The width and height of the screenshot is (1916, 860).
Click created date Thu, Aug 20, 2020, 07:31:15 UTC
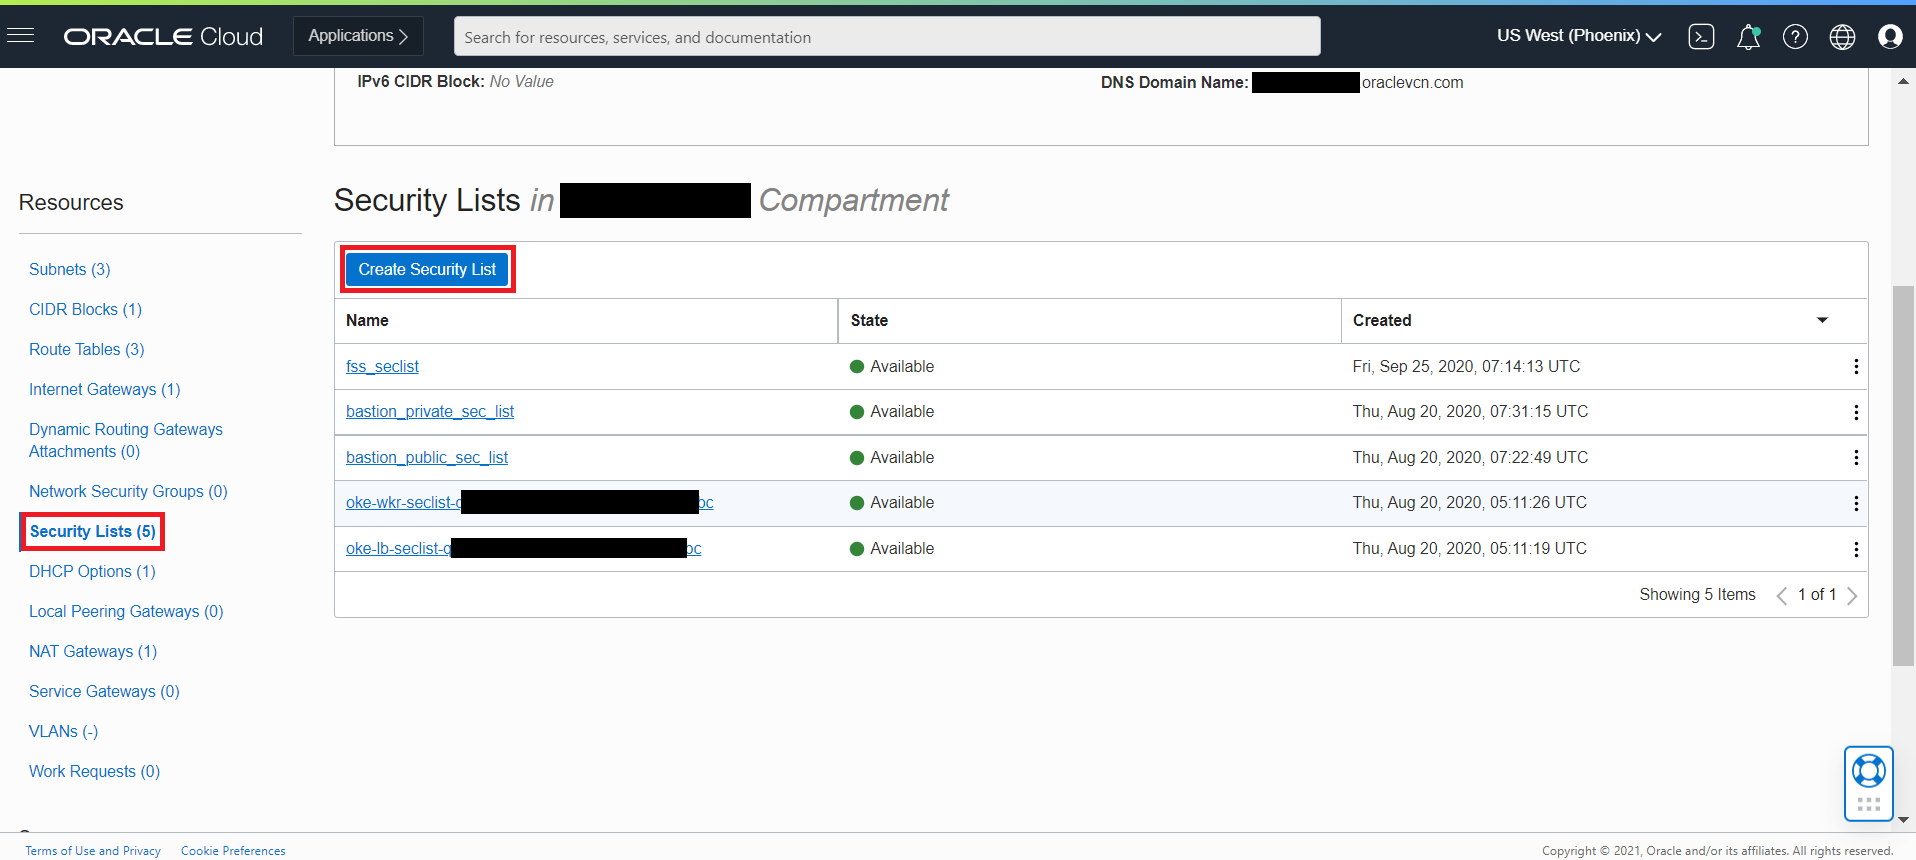pos(1470,412)
